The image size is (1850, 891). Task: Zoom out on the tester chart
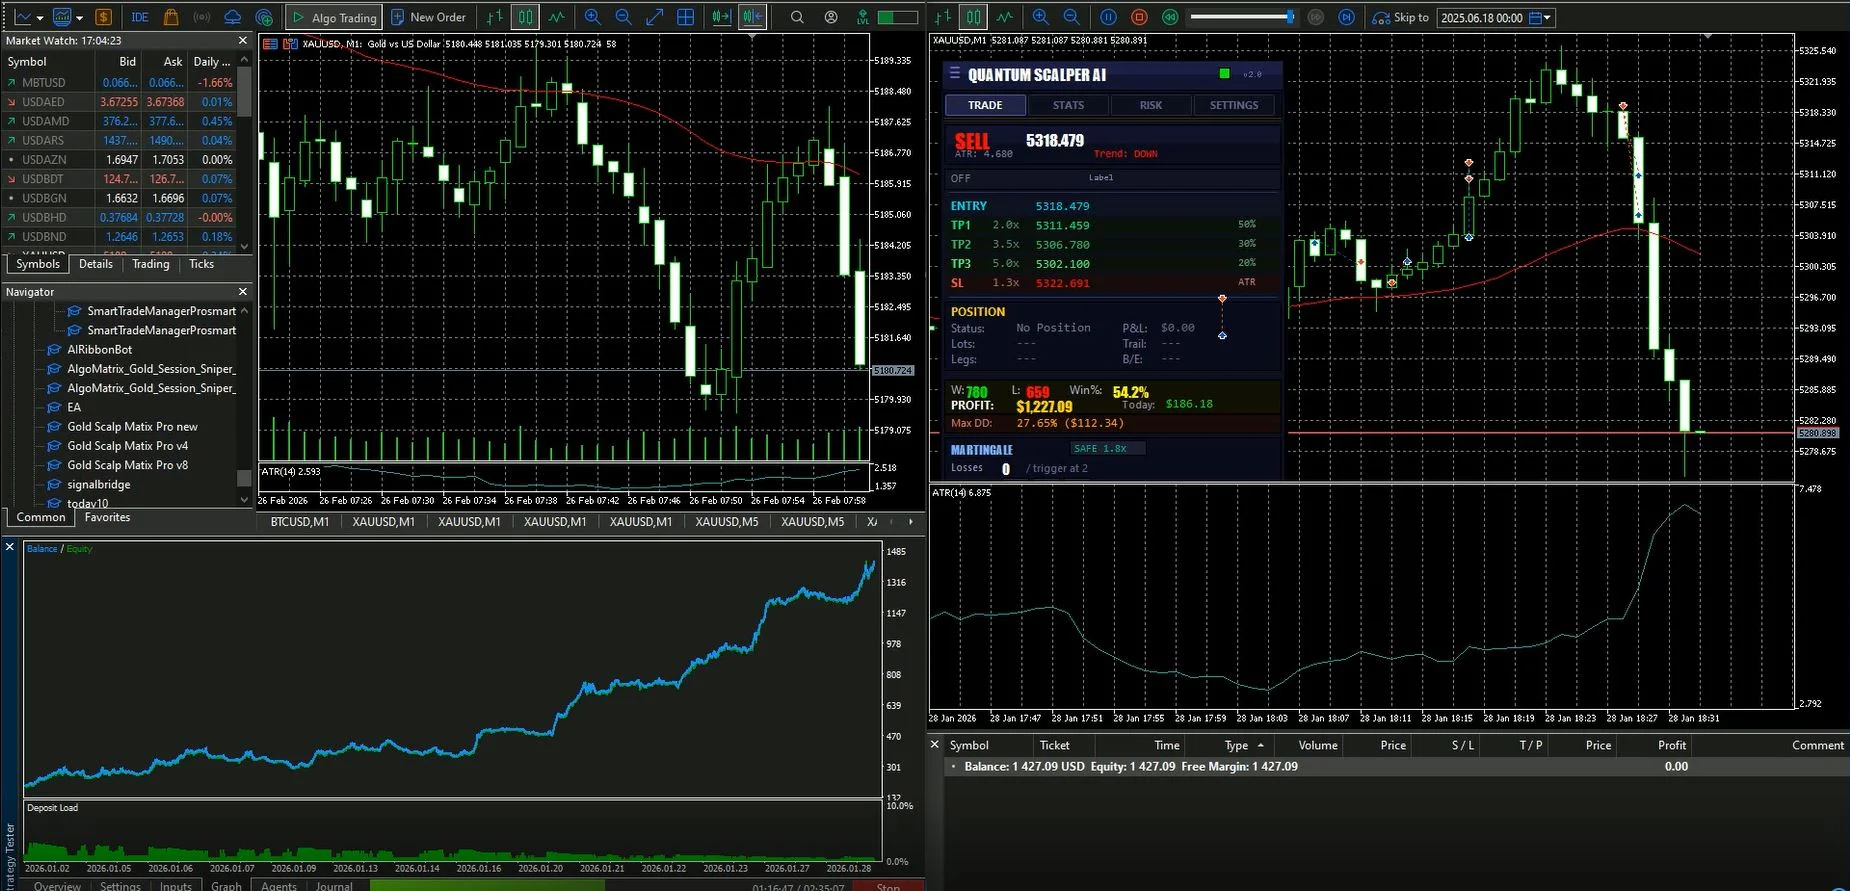point(1072,17)
